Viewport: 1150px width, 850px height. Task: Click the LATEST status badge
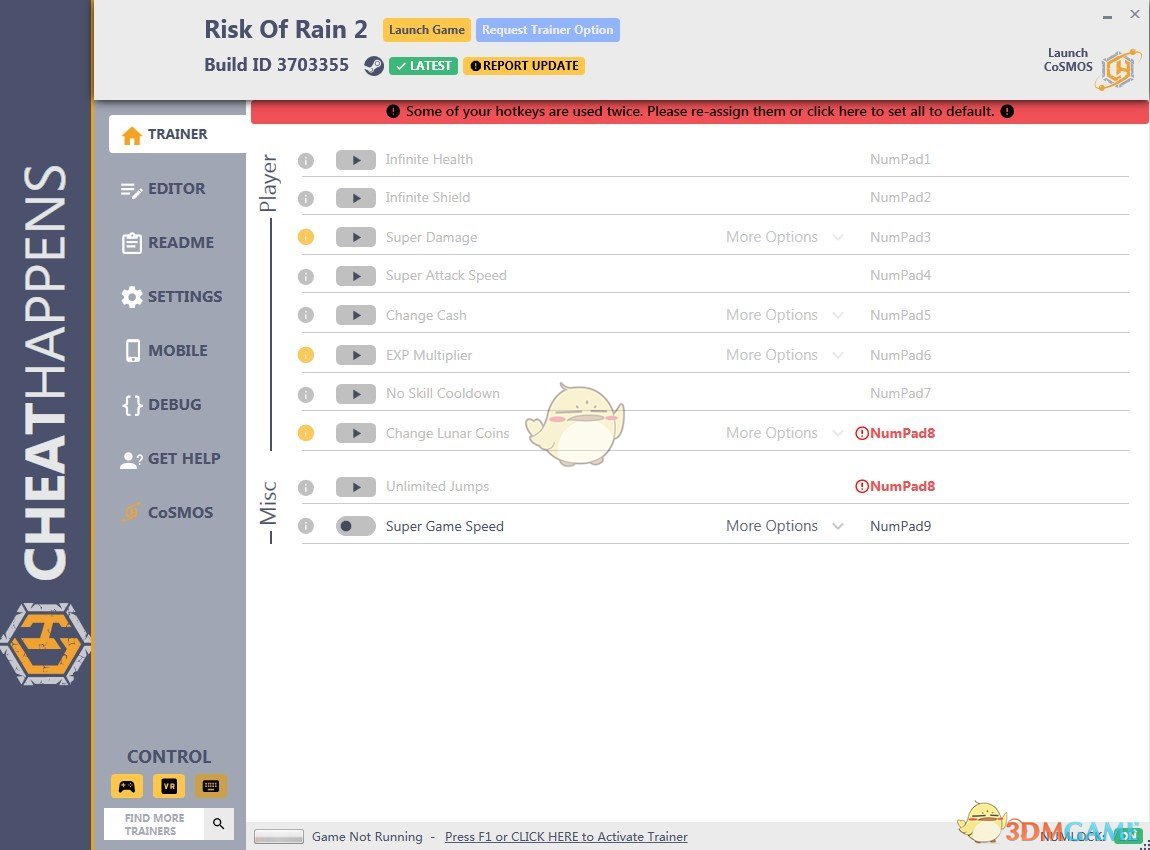tap(423, 66)
